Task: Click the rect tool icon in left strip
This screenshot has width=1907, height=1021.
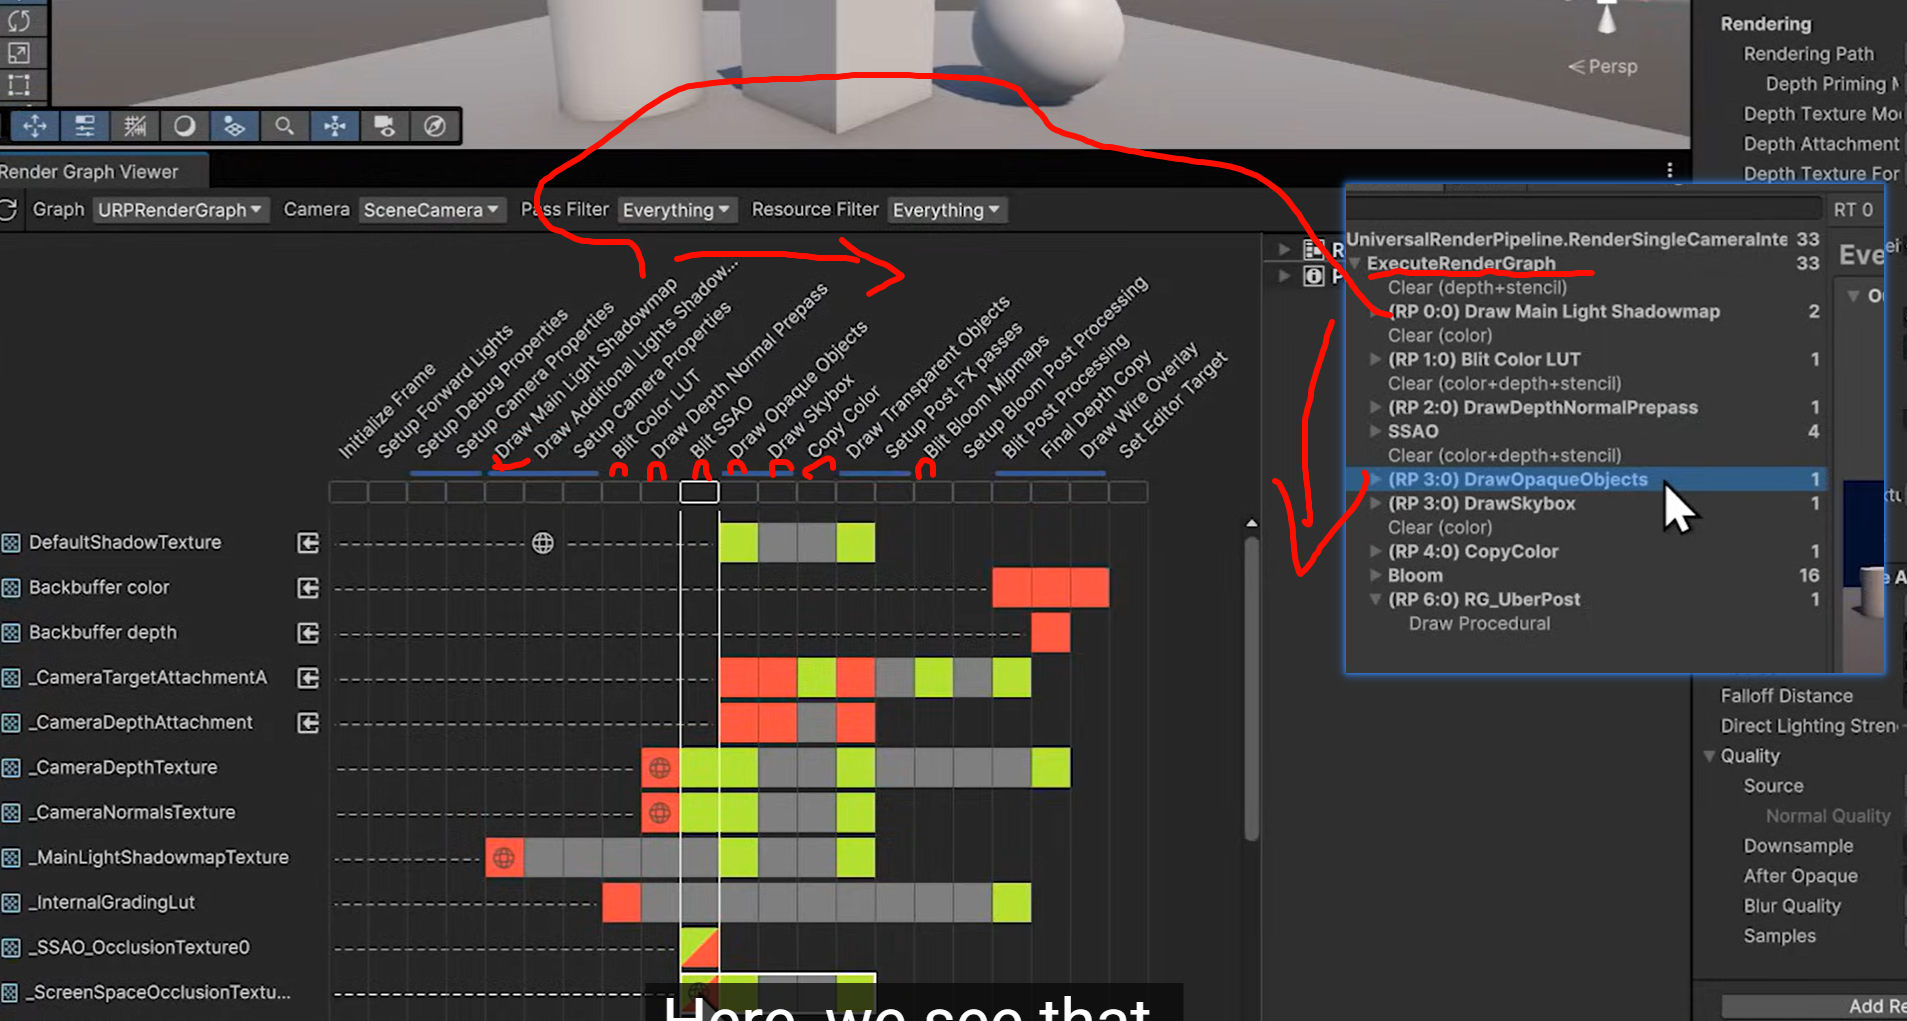Action: click(x=19, y=85)
